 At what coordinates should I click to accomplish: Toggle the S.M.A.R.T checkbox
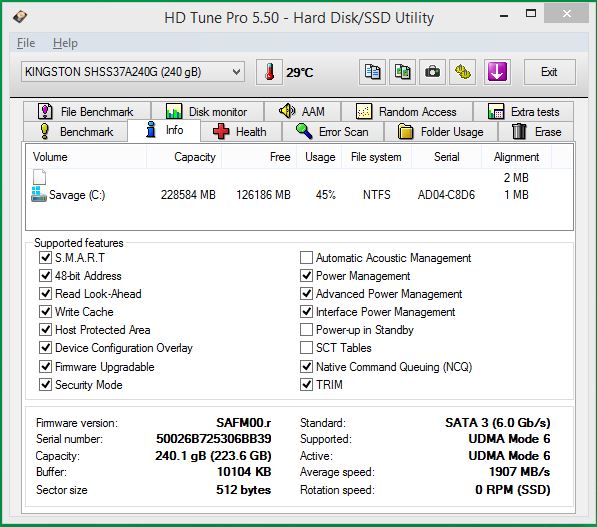point(45,258)
